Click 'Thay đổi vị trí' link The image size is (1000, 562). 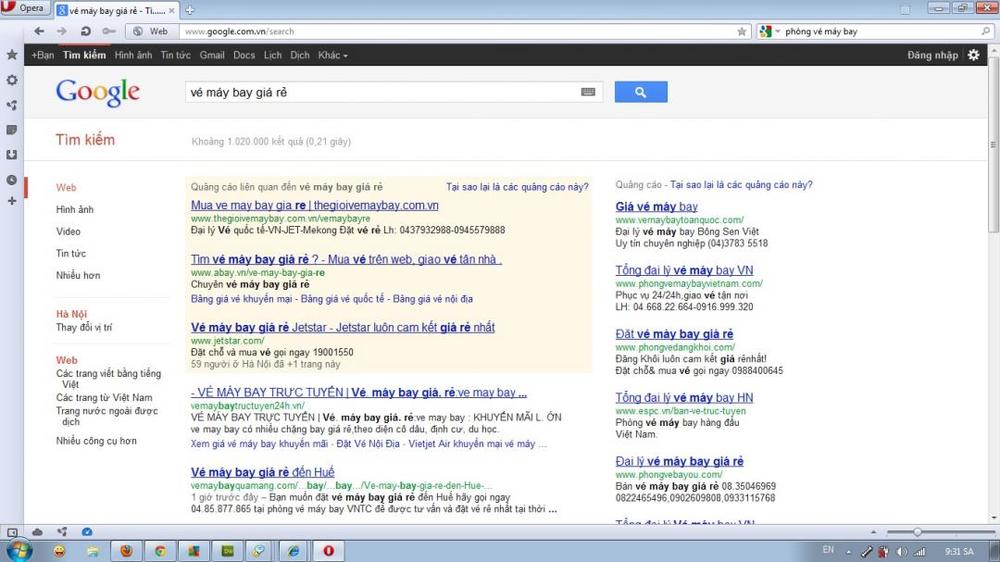(x=84, y=327)
